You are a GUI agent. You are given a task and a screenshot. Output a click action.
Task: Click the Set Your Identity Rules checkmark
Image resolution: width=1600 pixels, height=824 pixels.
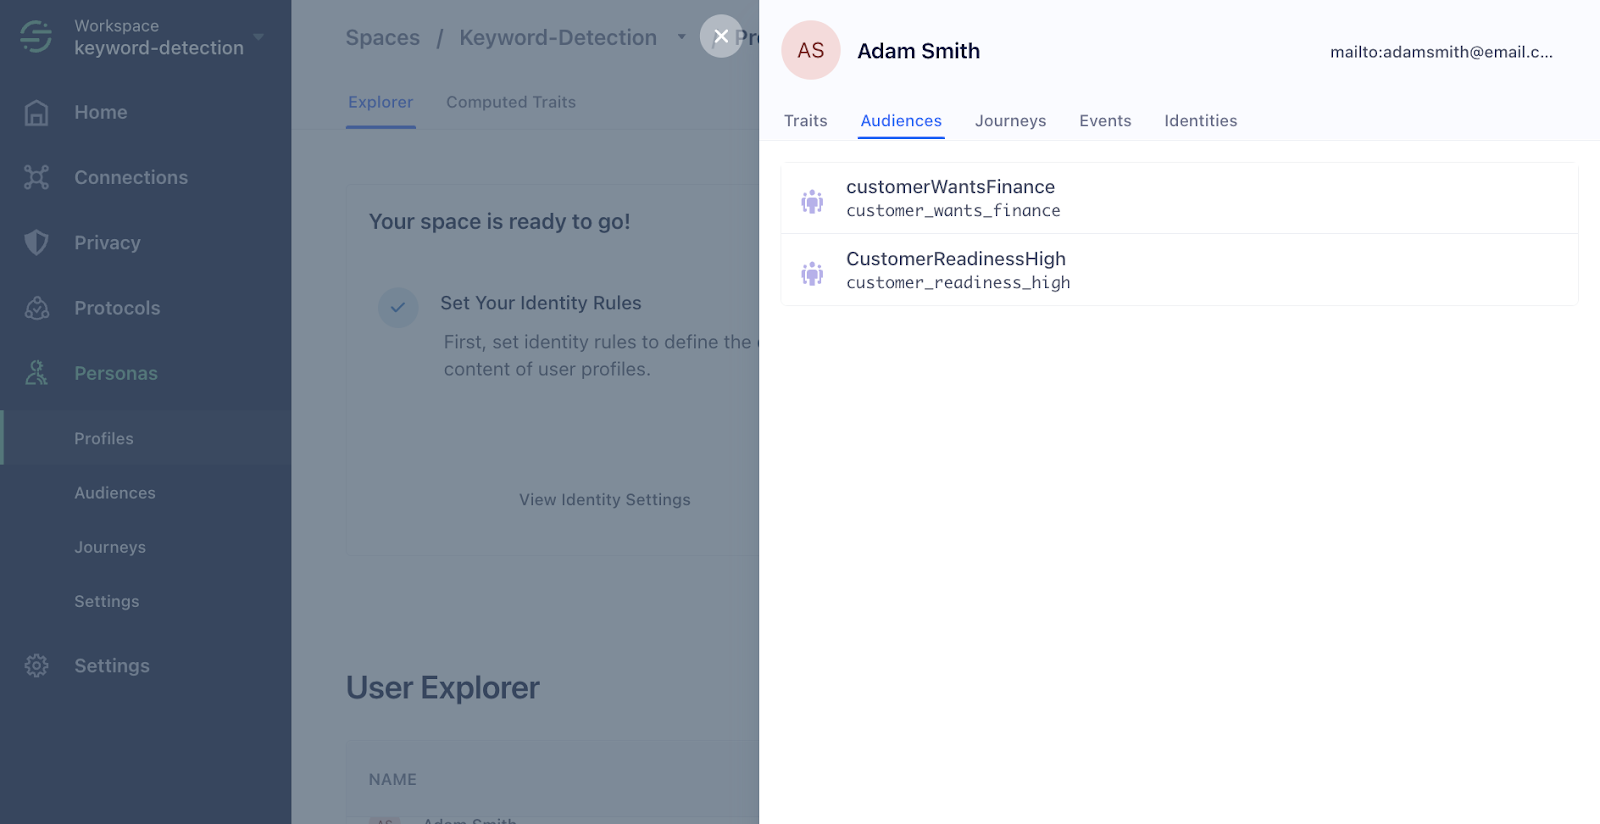point(398,307)
